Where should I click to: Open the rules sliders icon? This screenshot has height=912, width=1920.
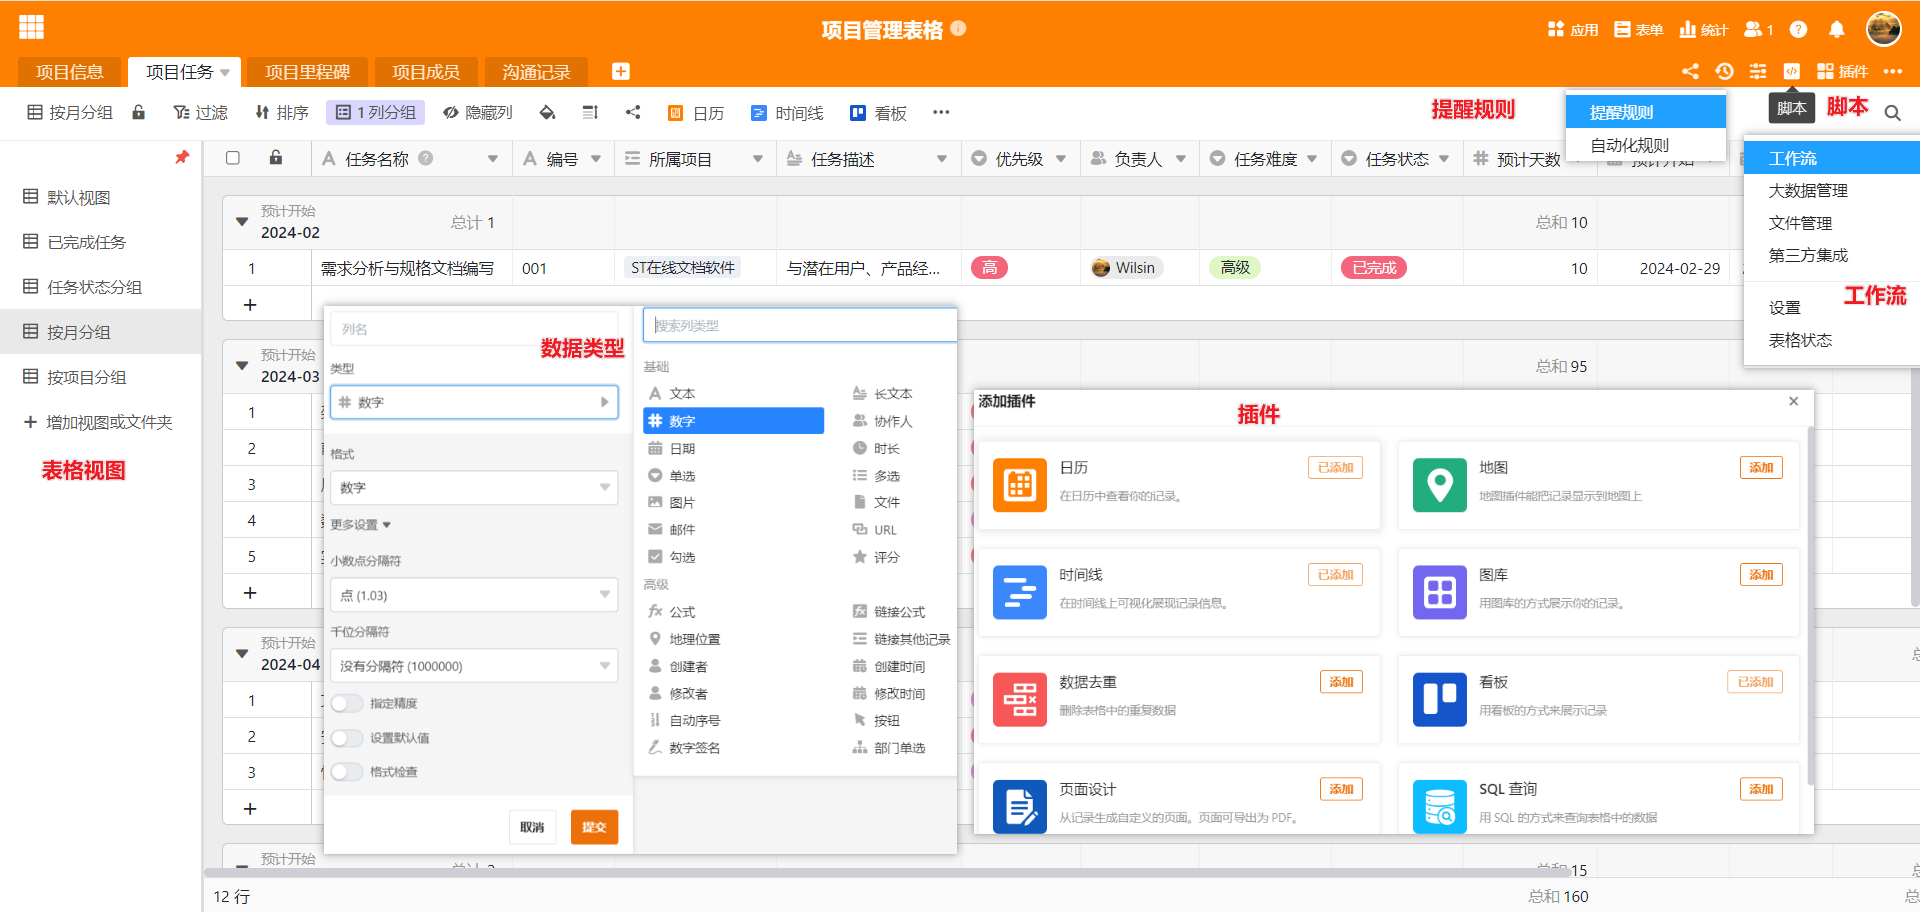coord(1757,71)
